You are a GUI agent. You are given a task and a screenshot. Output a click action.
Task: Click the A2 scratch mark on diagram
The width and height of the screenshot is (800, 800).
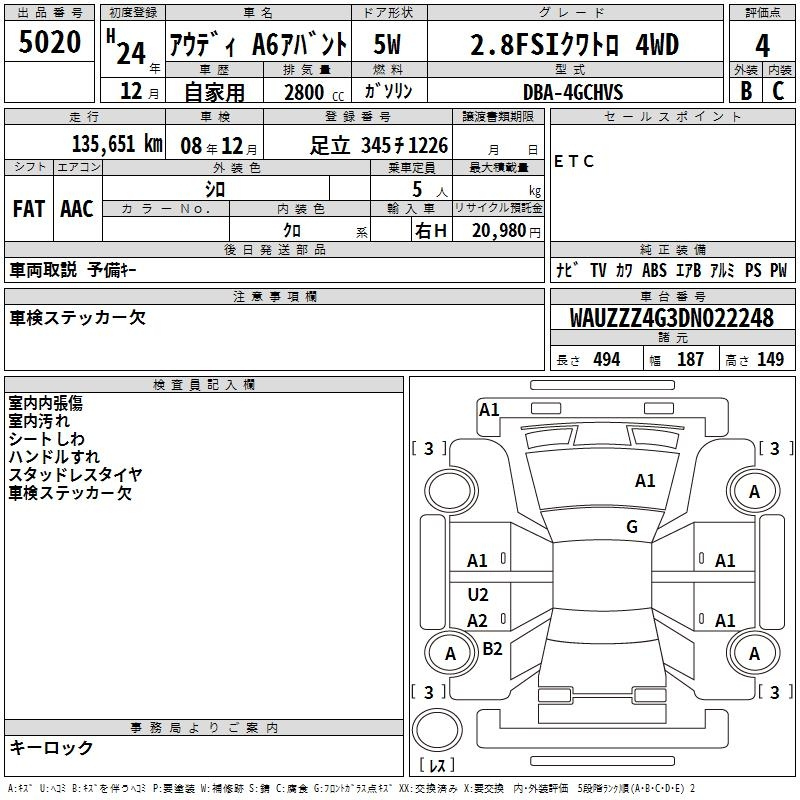(478, 621)
